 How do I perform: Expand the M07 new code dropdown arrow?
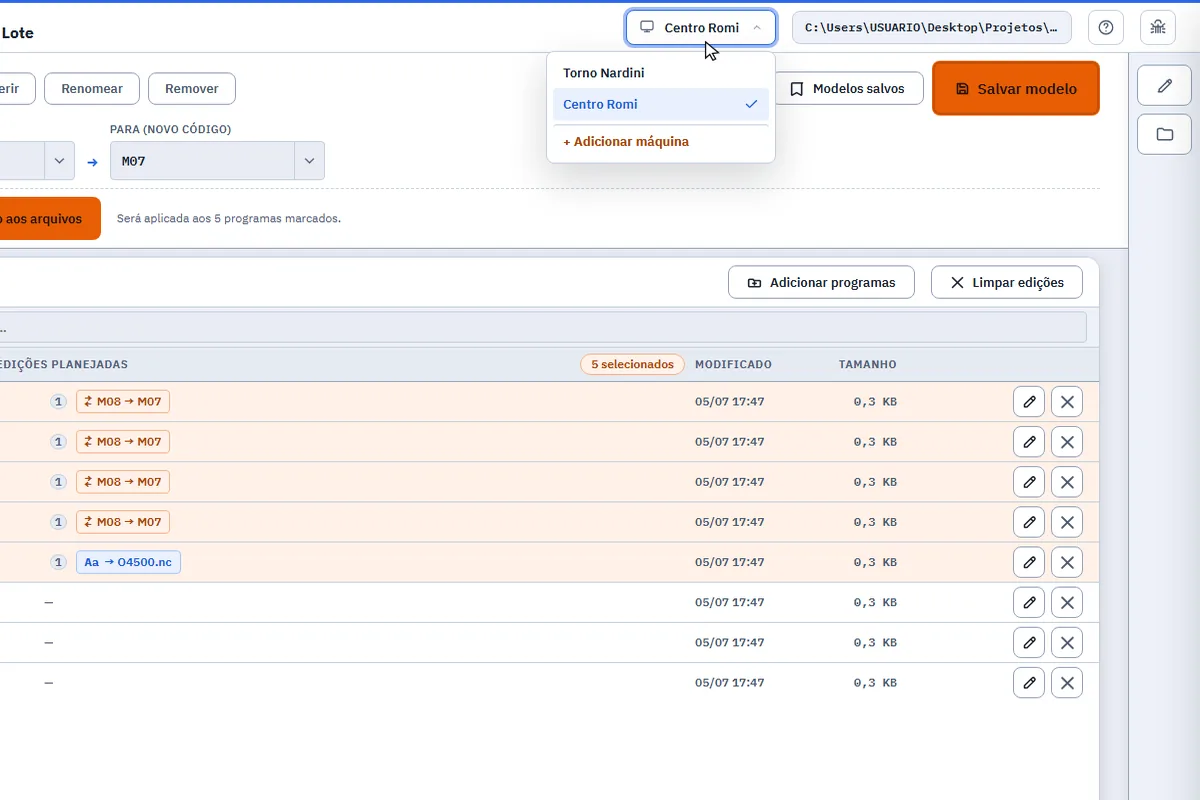tap(309, 161)
